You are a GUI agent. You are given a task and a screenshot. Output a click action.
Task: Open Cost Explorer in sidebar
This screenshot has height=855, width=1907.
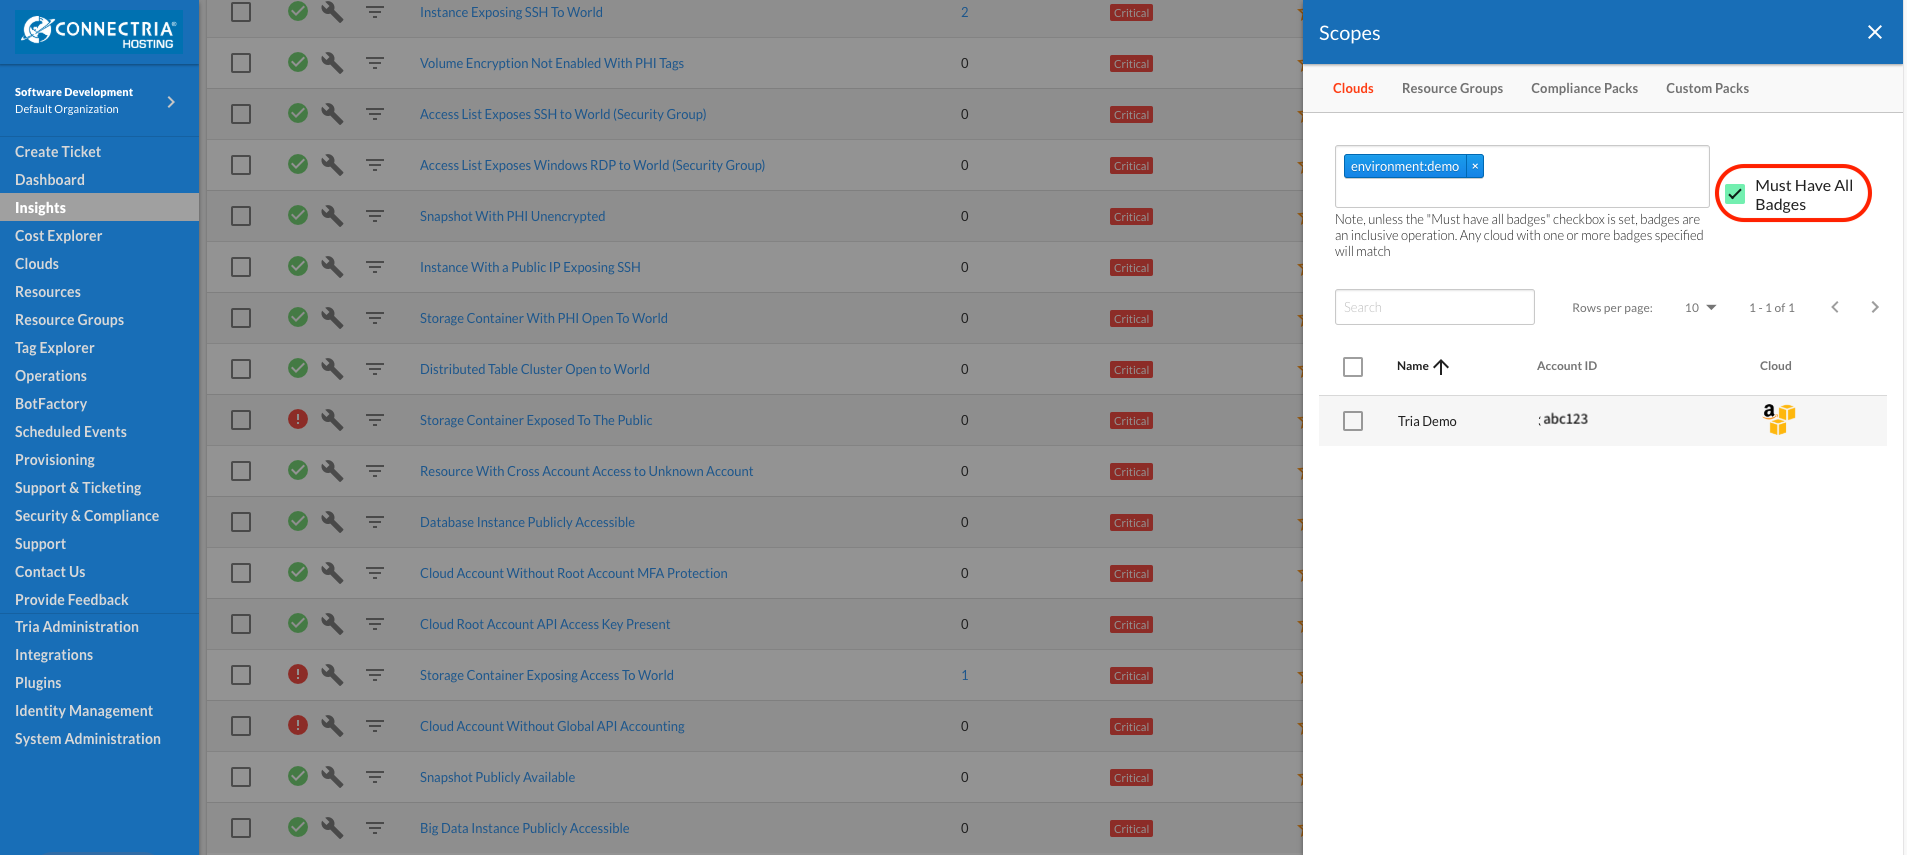coord(59,236)
